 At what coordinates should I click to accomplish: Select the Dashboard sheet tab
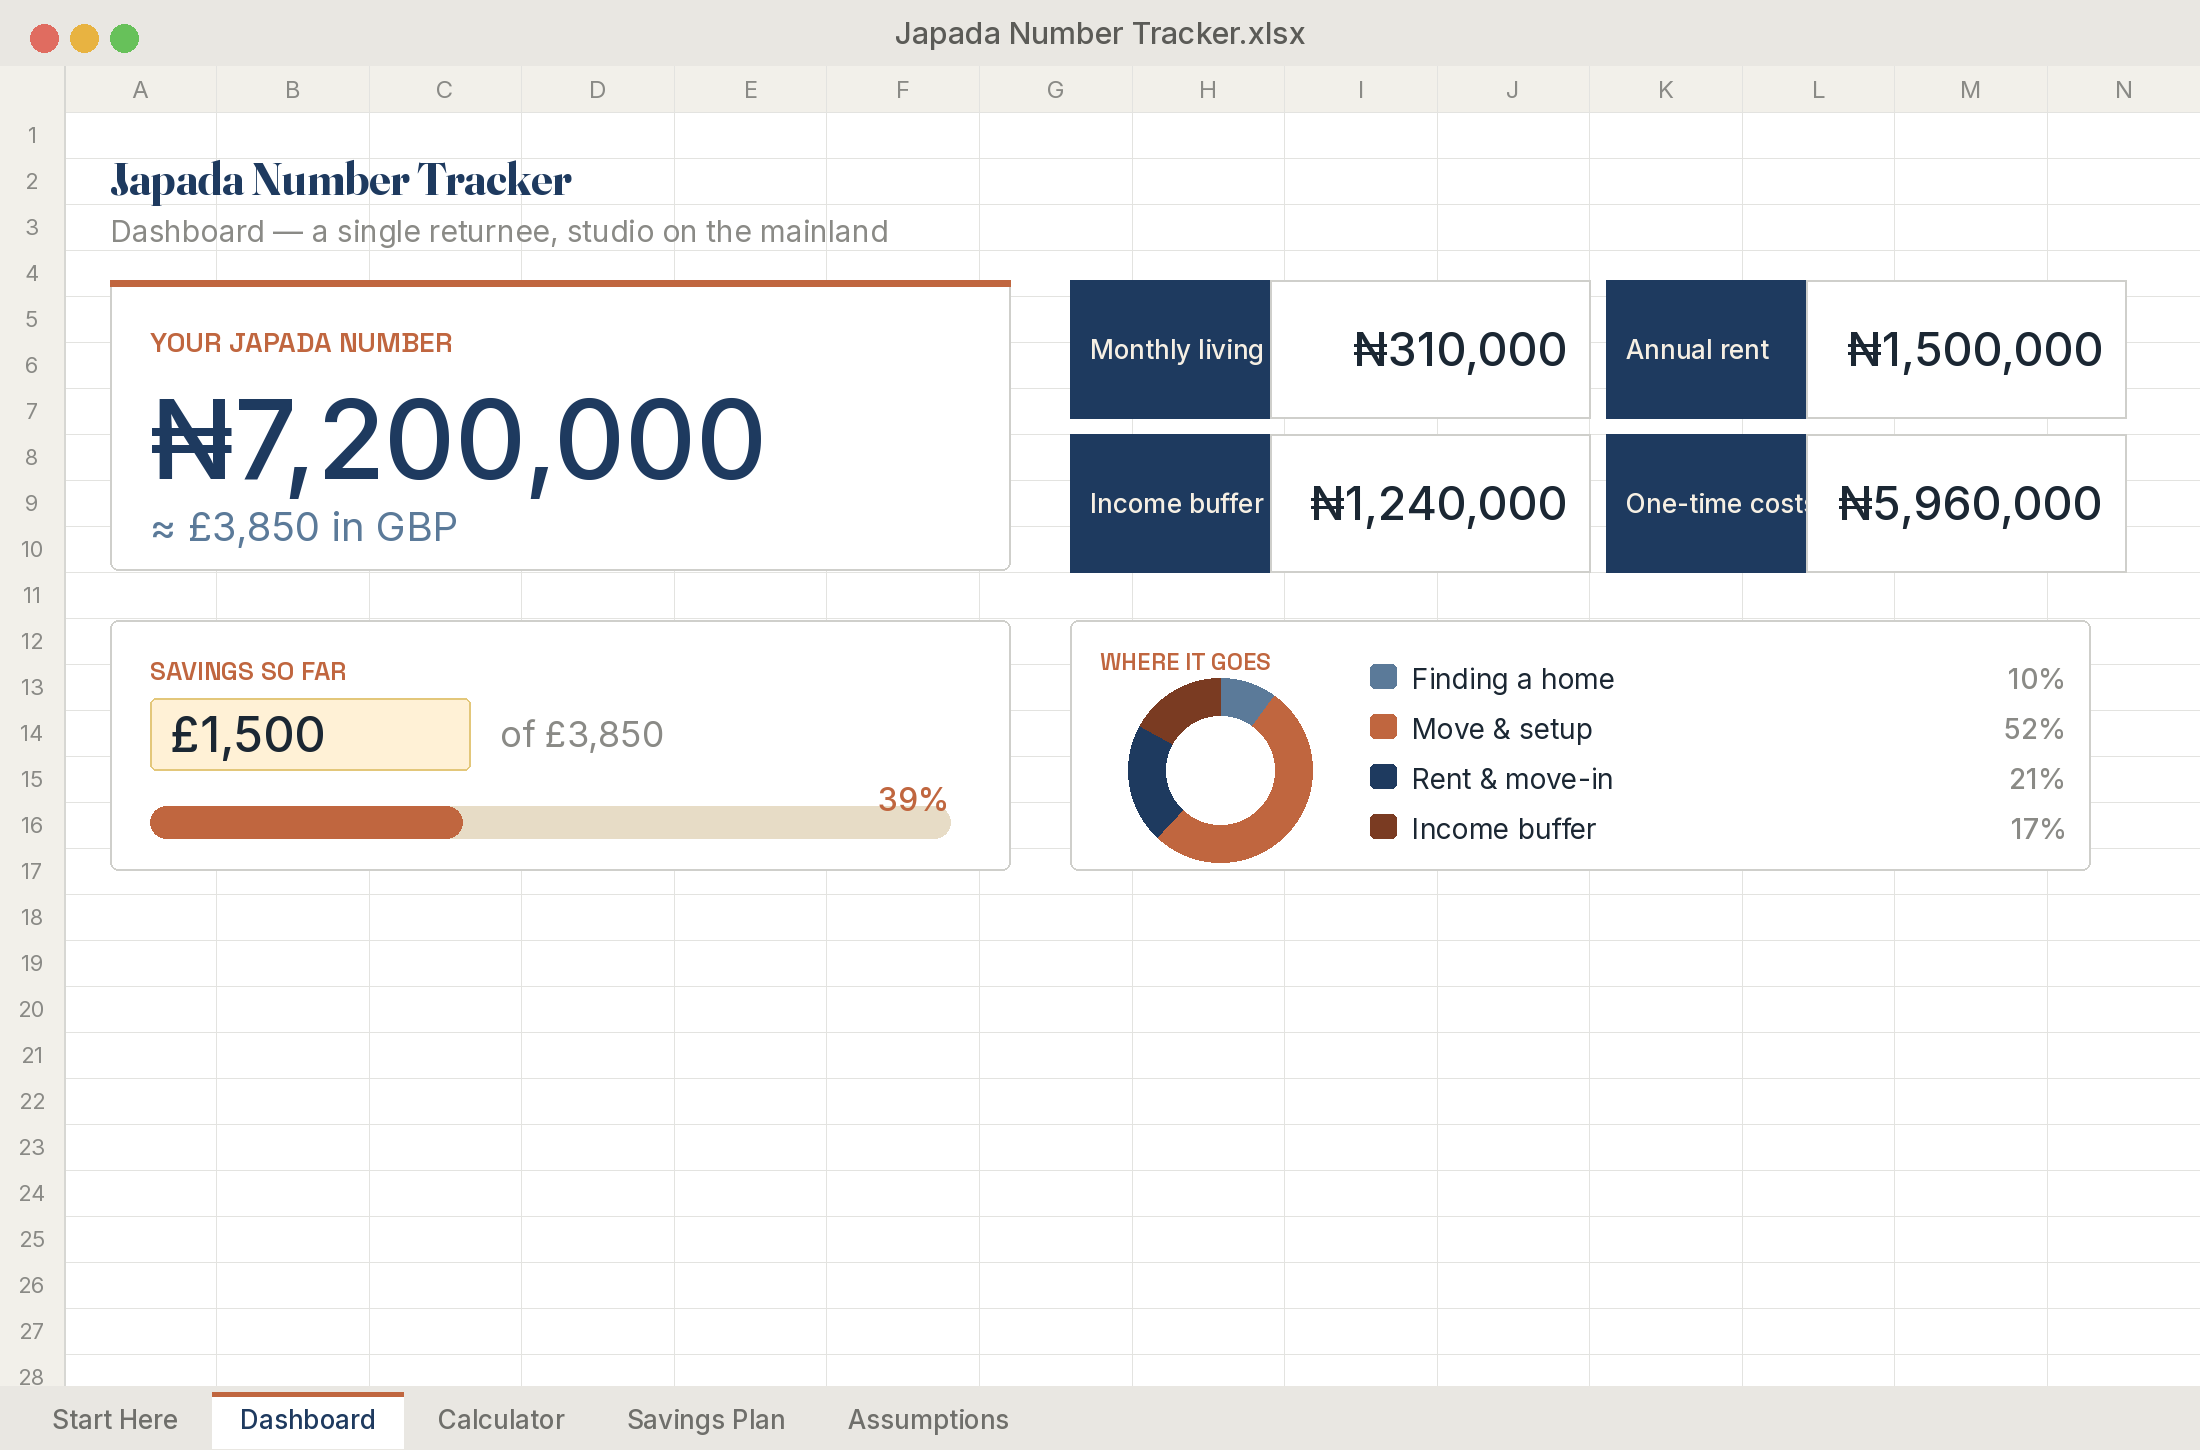click(308, 1419)
